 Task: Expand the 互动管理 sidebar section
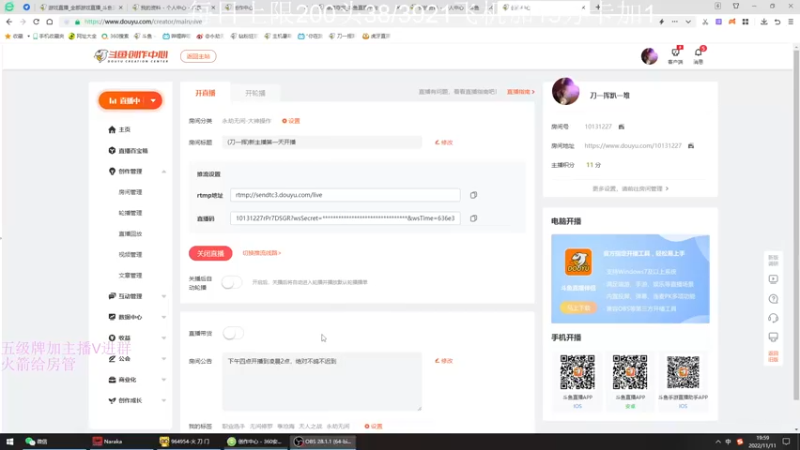tap(164, 296)
